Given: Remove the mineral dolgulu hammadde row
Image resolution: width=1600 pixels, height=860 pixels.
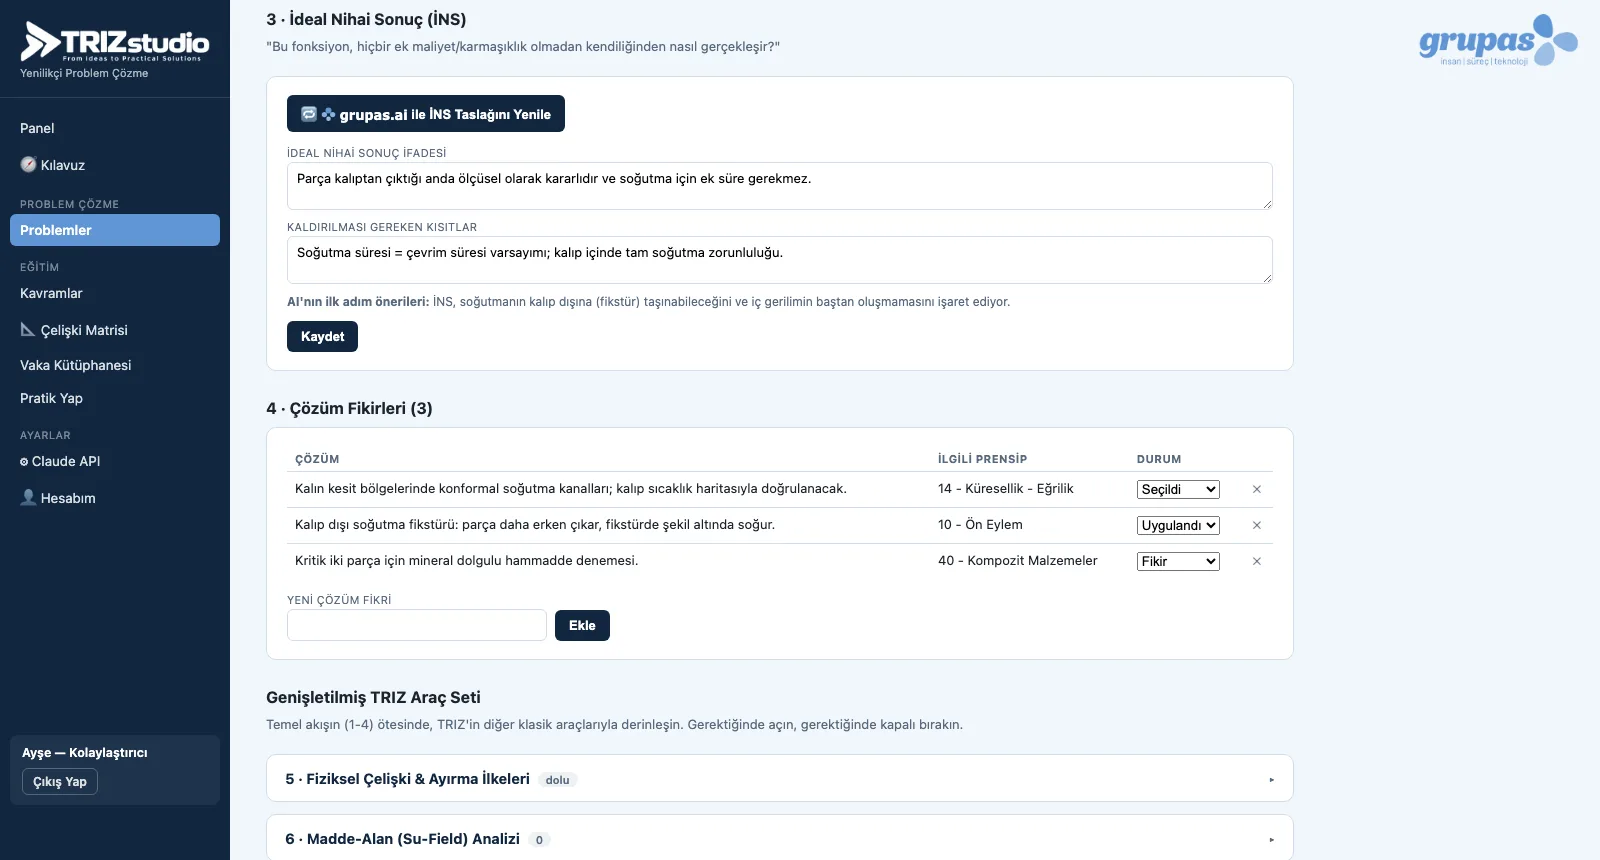Looking at the screenshot, I should click(1257, 561).
